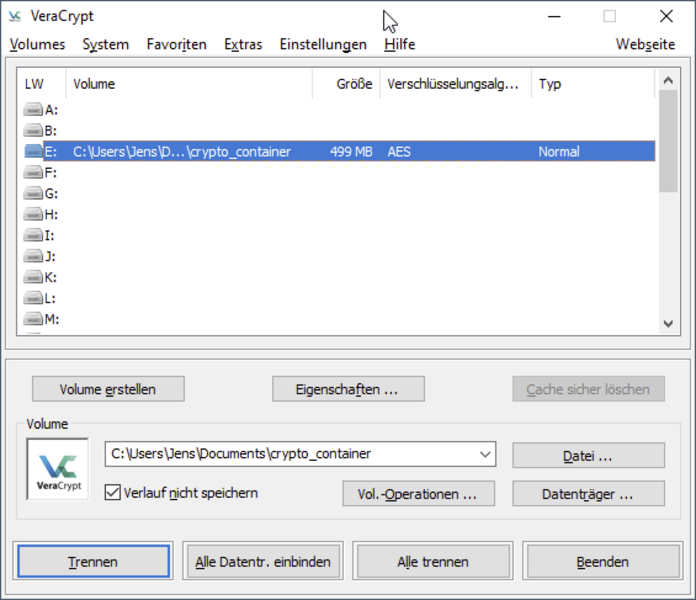Open the Webseite link in menu bar
This screenshot has width=696, height=600.
645,44
